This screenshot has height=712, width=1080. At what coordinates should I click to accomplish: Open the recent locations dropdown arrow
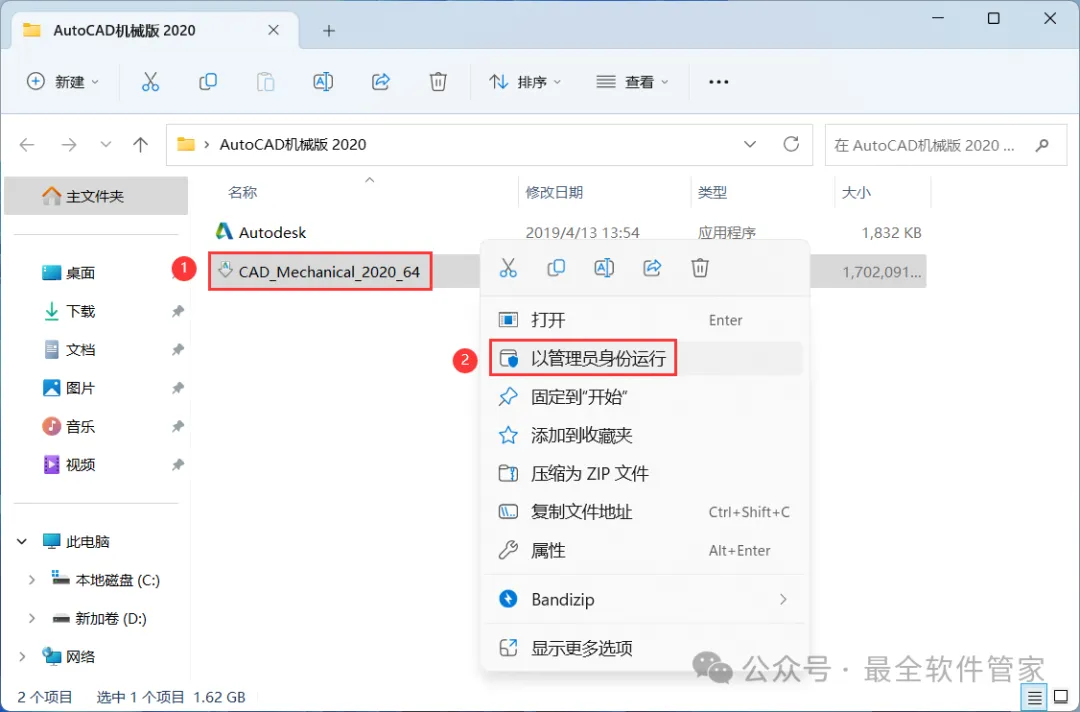pos(105,145)
